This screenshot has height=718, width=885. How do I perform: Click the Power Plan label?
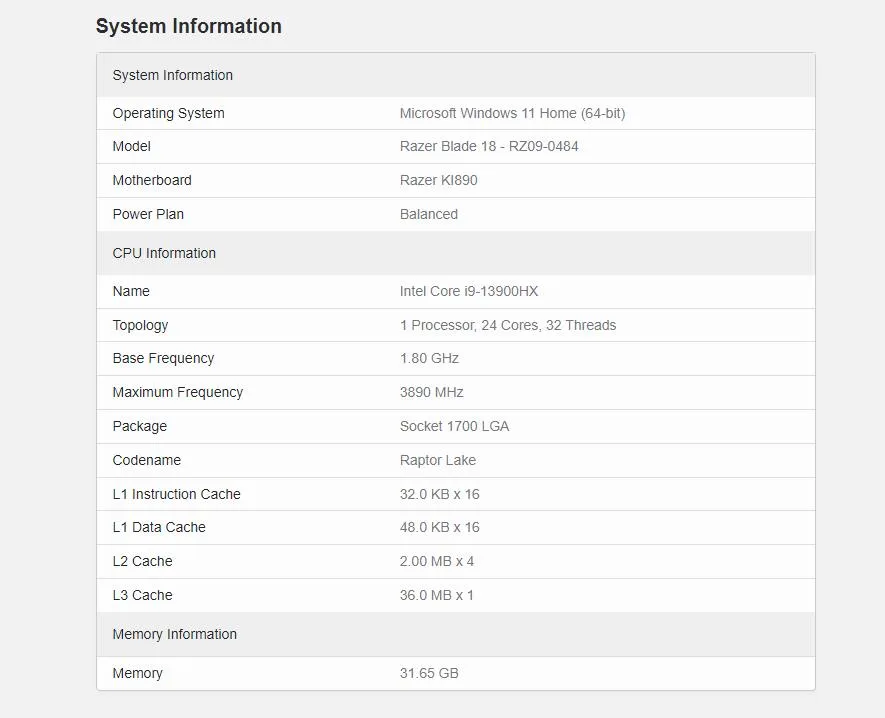click(148, 214)
